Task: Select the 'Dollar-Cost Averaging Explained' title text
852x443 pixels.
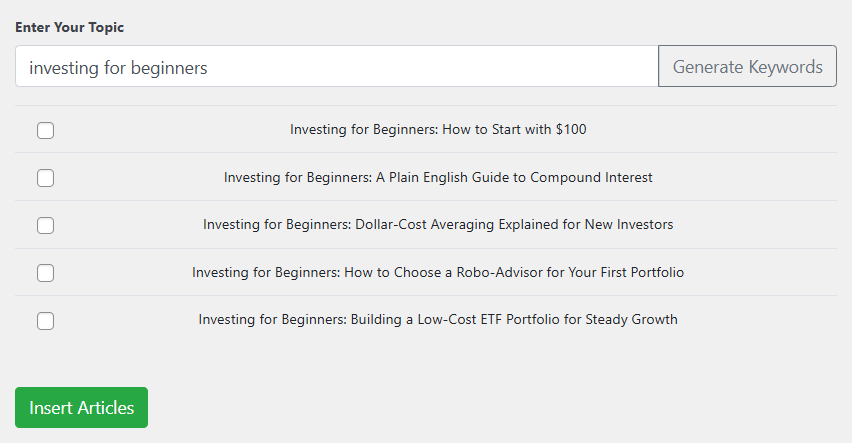Action: pos(438,224)
